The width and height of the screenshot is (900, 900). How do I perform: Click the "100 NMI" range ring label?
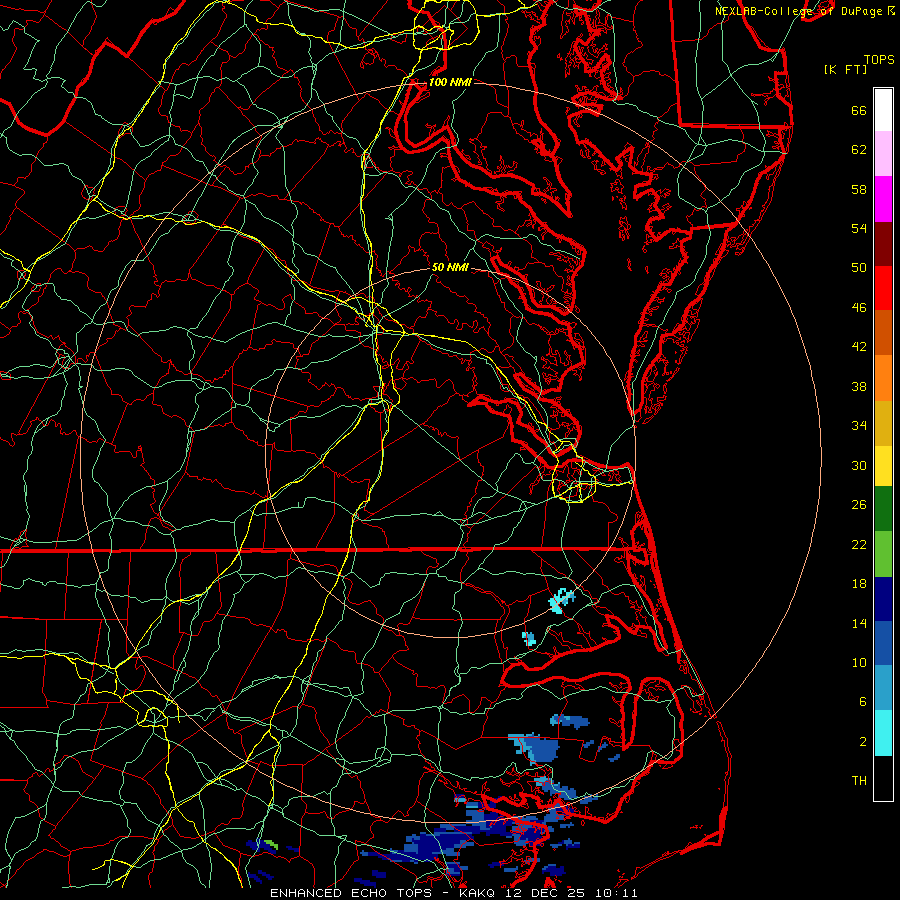click(x=450, y=82)
